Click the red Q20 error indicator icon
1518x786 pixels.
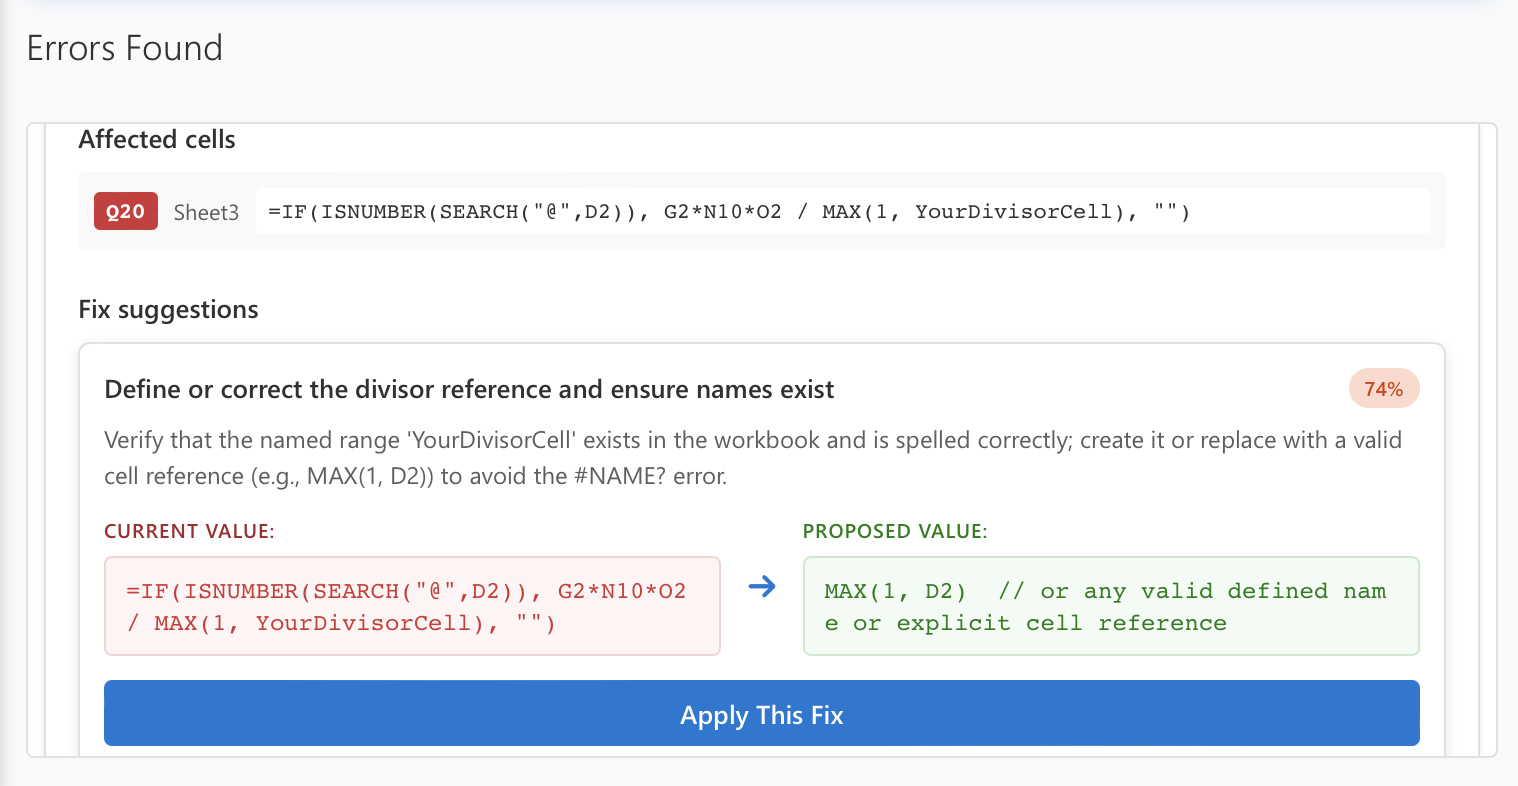click(125, 211)
